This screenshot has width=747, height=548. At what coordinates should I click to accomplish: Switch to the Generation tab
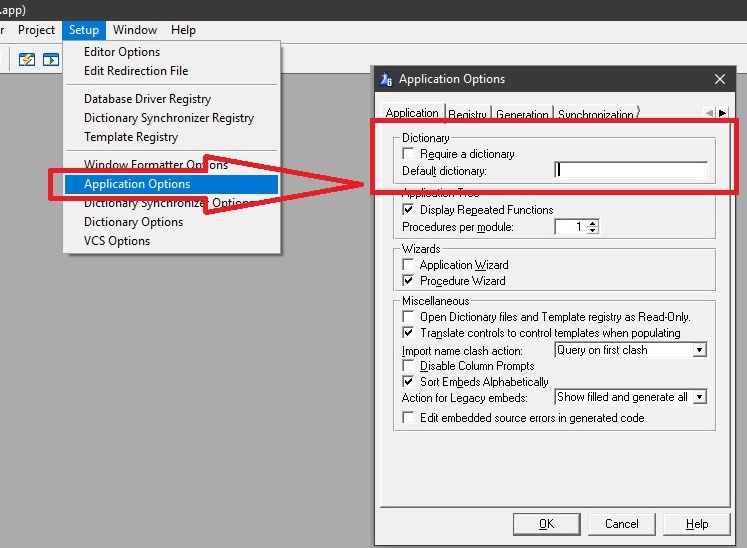point(522,115)
